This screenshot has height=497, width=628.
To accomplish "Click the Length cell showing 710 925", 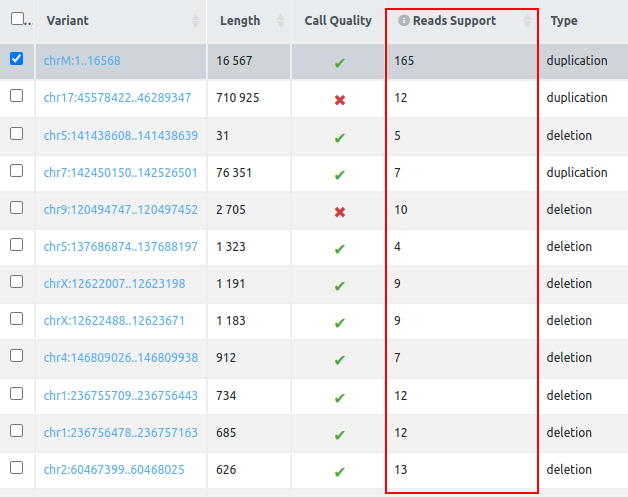I will pos(238,98).
